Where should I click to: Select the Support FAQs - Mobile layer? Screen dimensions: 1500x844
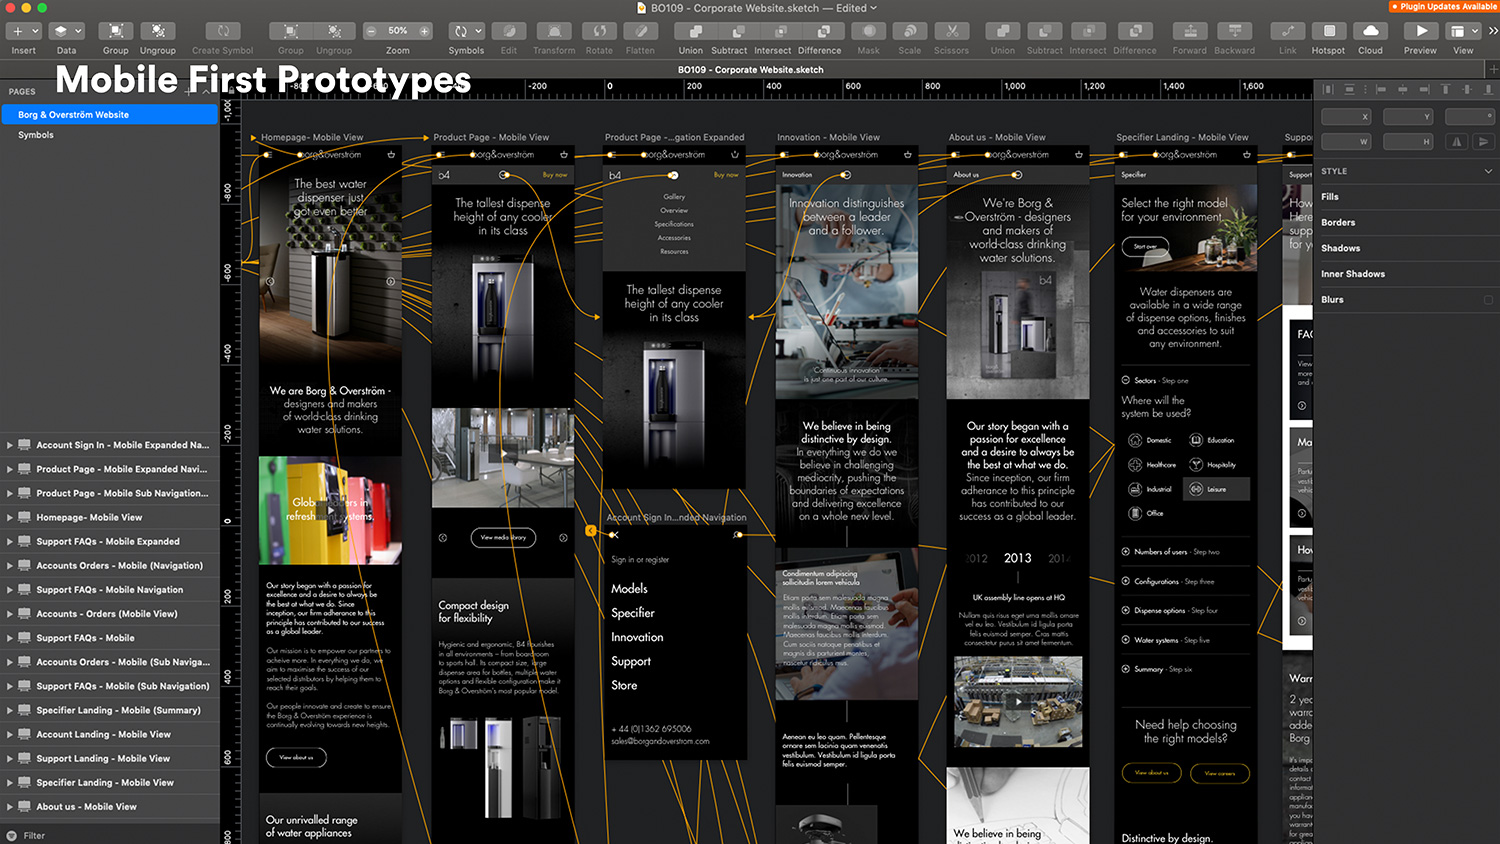coord(85,638)
